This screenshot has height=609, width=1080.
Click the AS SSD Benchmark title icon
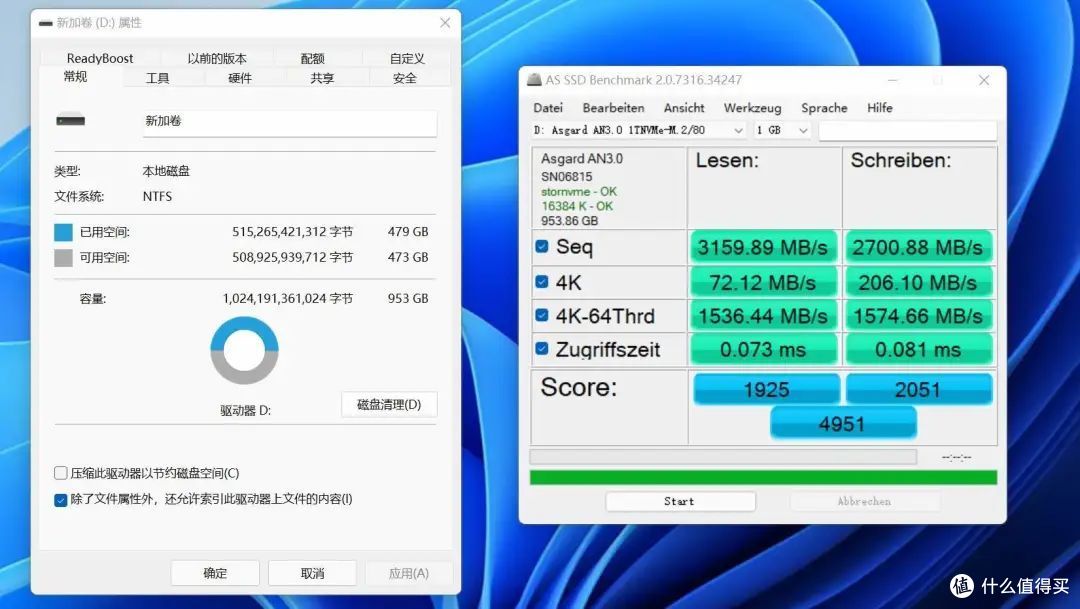coord(534,80)
